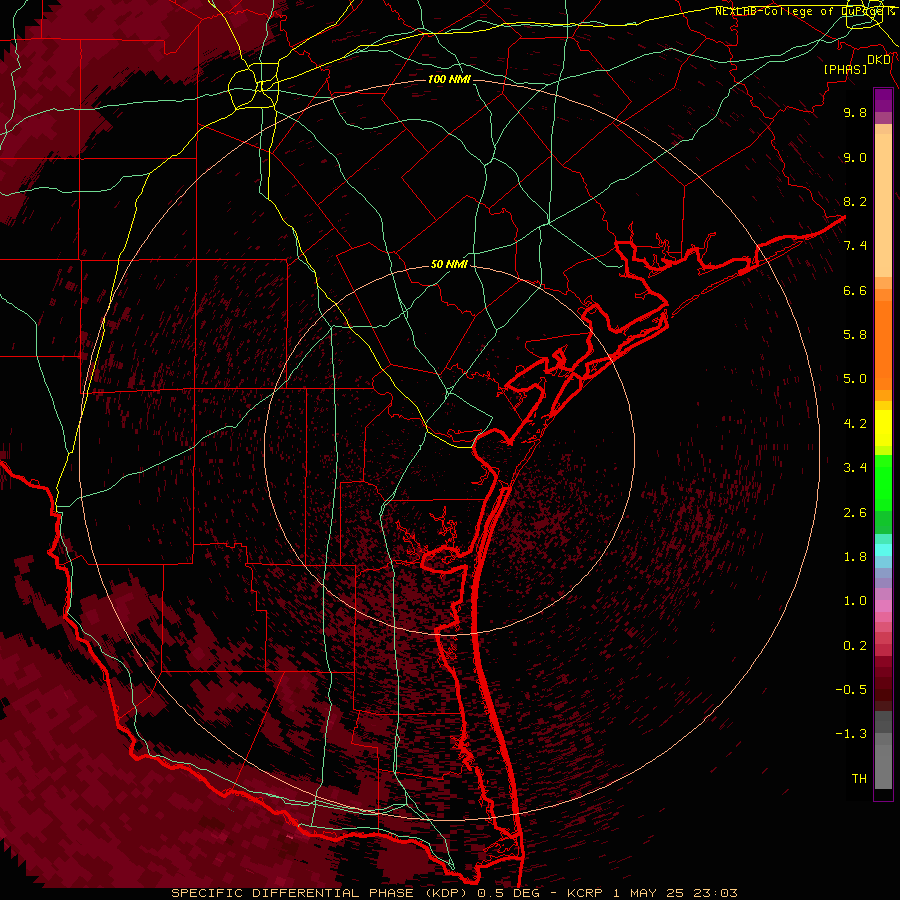Click the 4.2 value on the color scale
This screenshot has height=900, width=900.
click(855, 424)
